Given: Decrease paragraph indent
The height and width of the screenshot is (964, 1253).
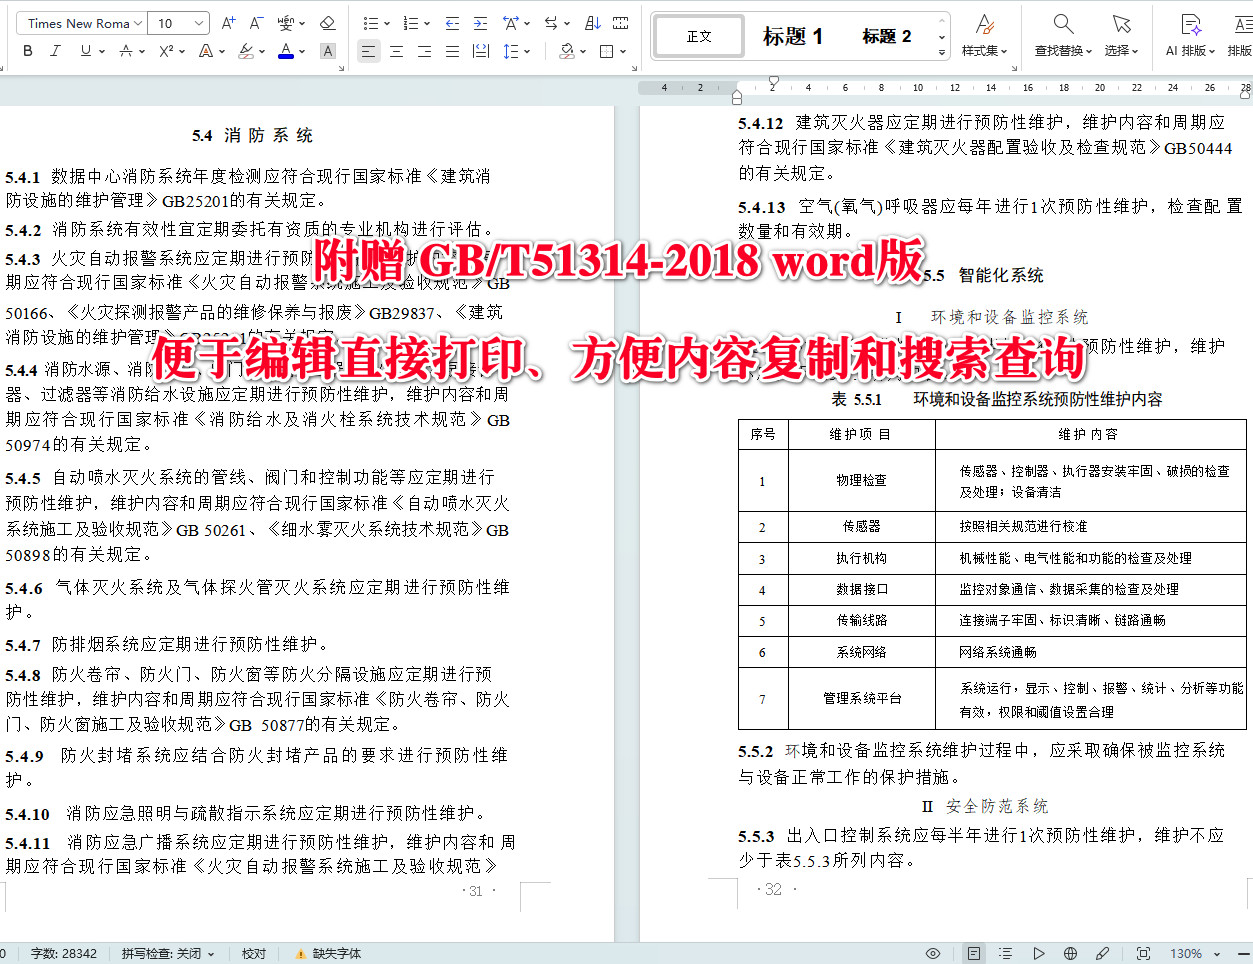Looking at the screenshot, I should pyautogui.click(x=452, y=23).
